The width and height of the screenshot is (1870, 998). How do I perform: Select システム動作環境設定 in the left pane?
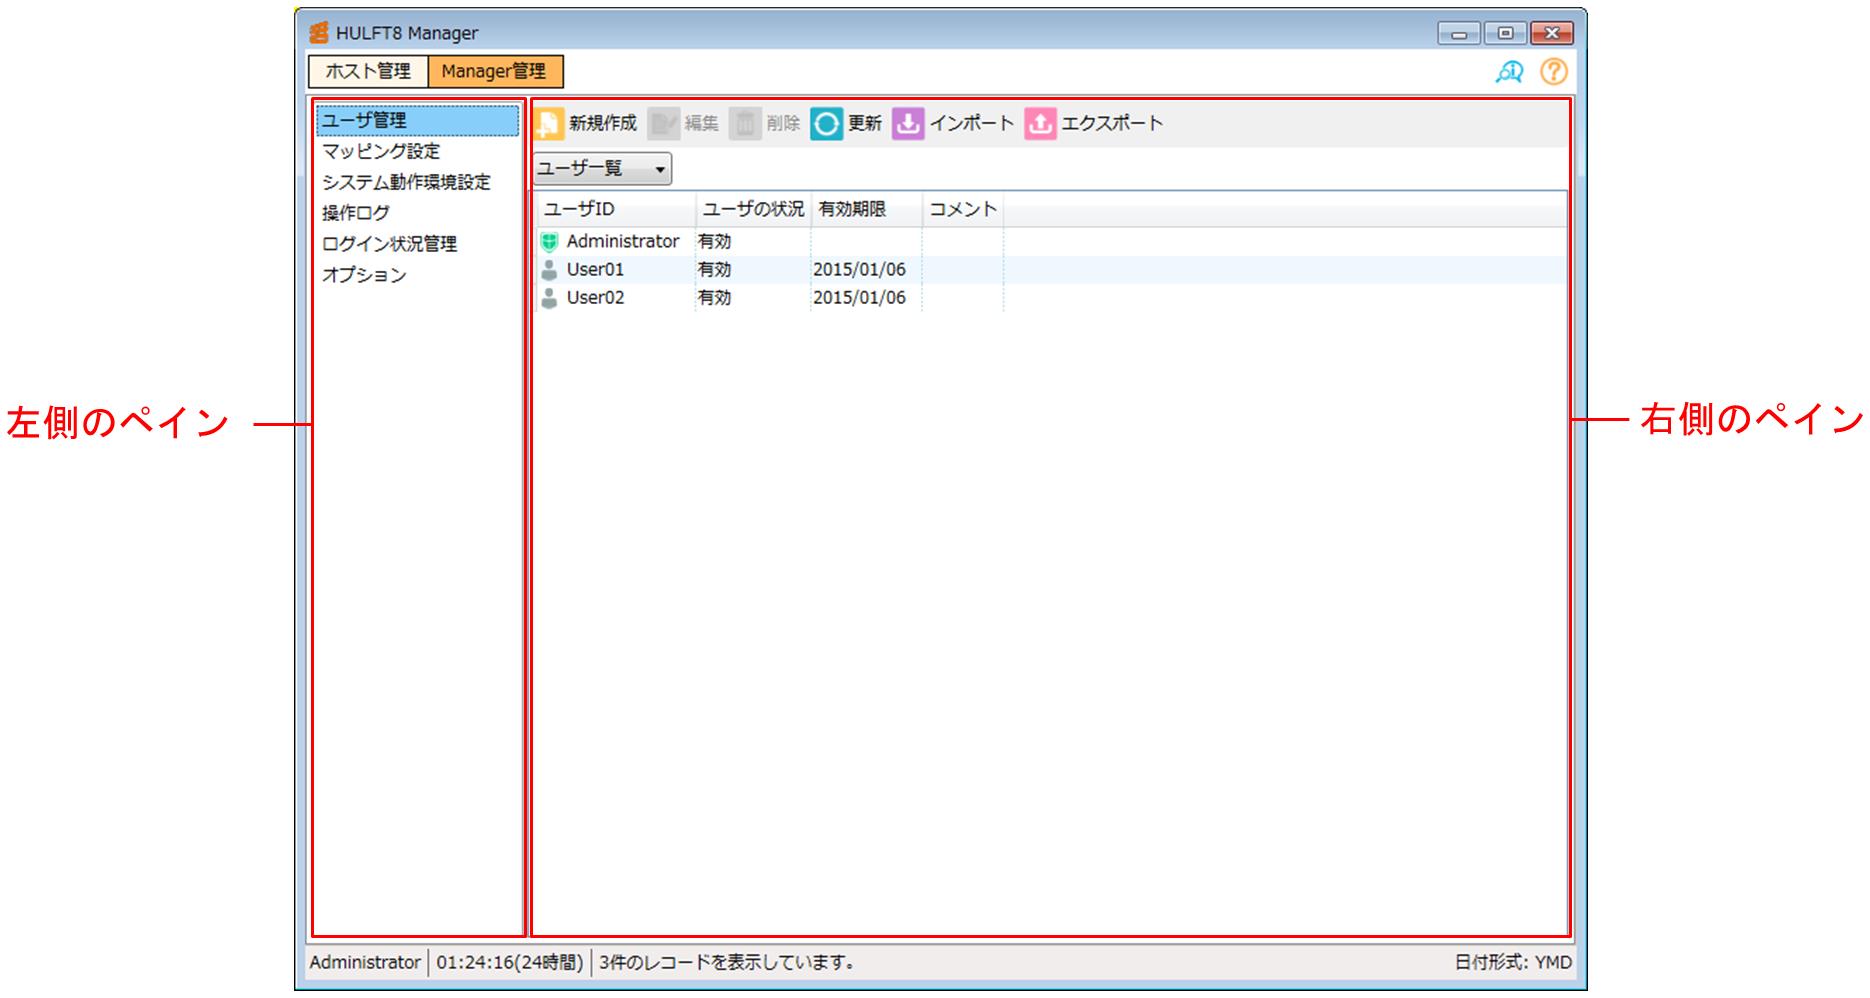coord(406,183)
